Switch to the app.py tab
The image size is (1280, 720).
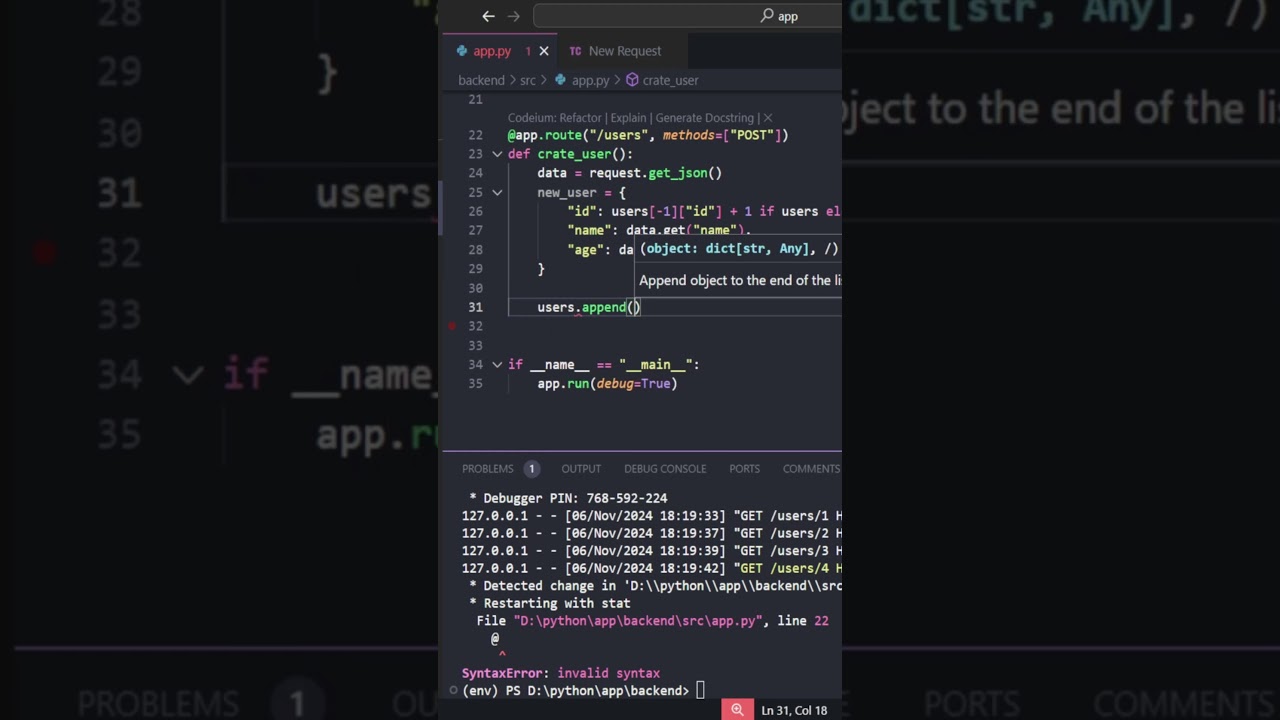tap(492, 51)
